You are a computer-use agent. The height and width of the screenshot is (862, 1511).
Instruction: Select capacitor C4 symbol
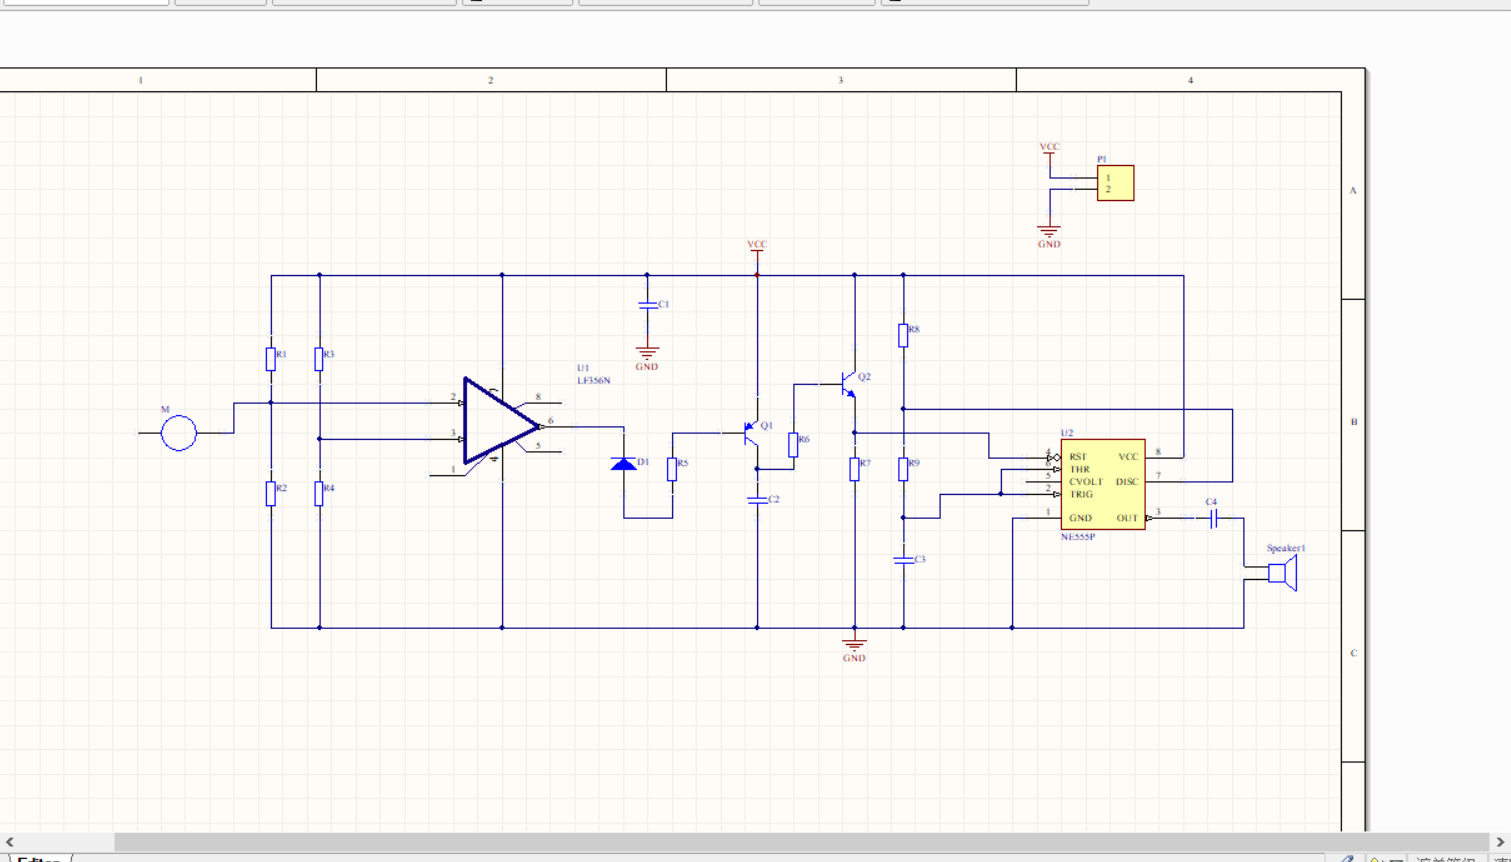click(x=1213, y=518)
